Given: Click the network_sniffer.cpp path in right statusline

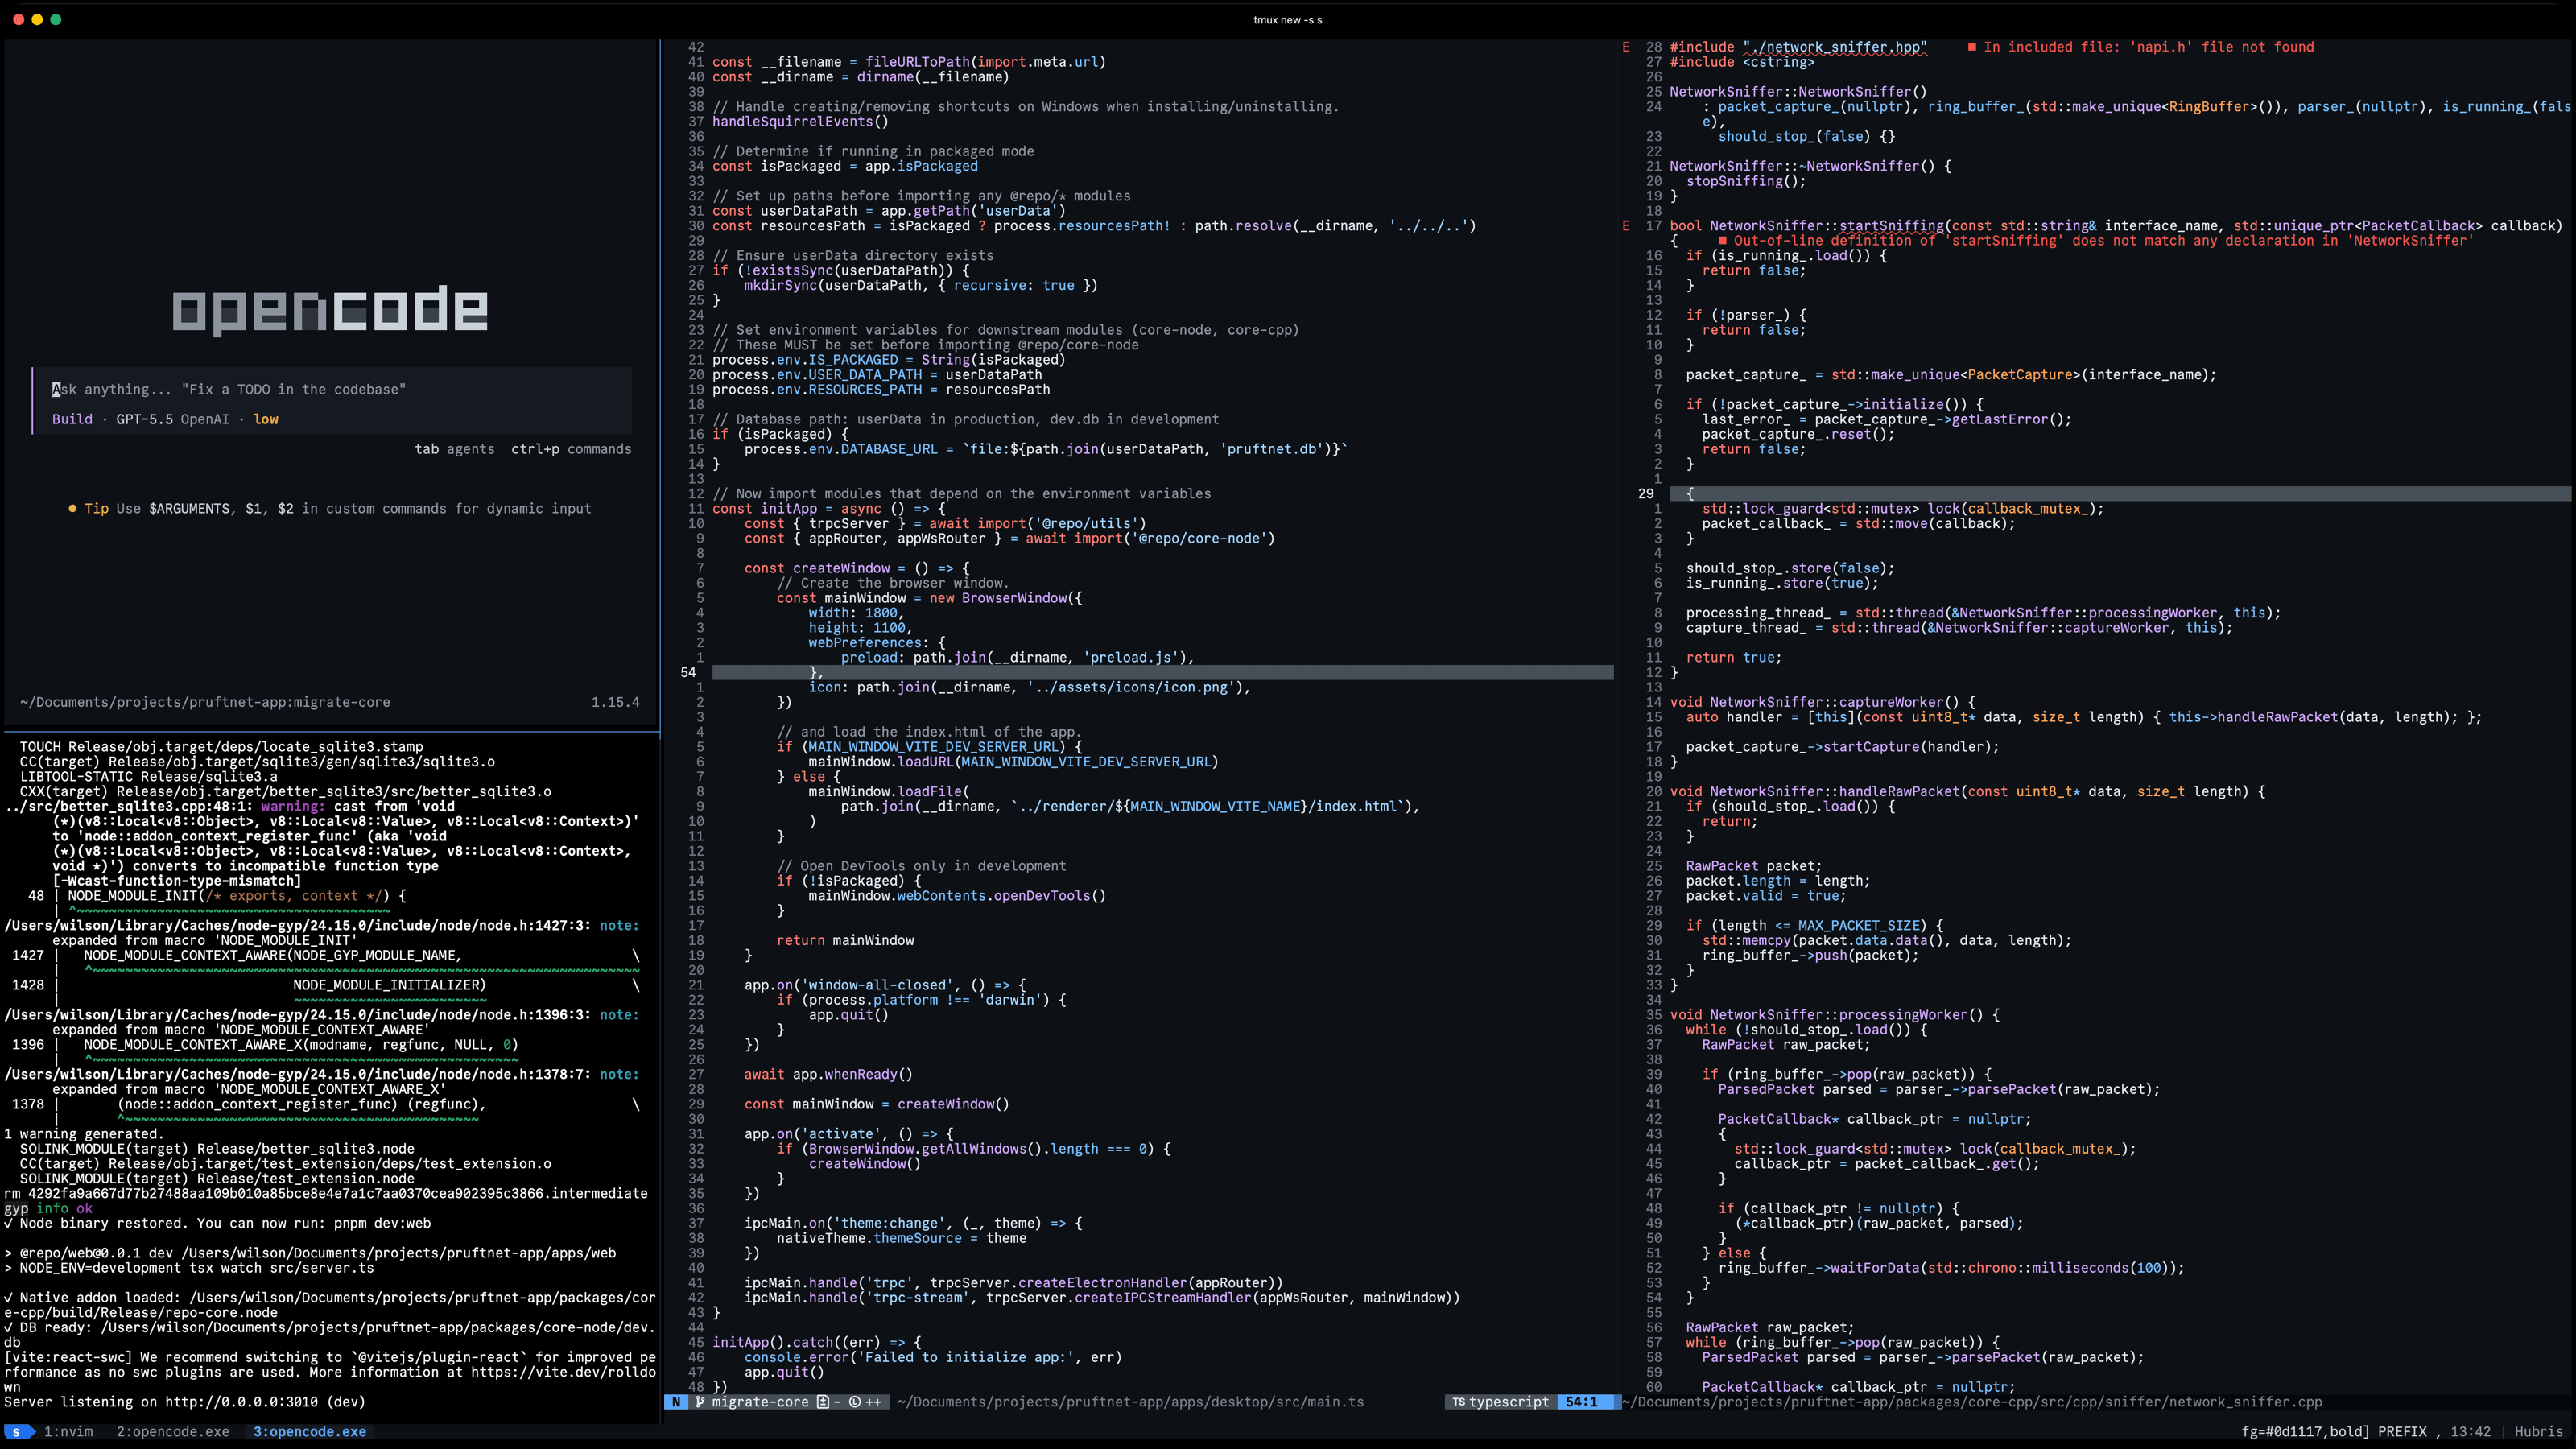Looking at the screenshot, I should point(1972,1402).
